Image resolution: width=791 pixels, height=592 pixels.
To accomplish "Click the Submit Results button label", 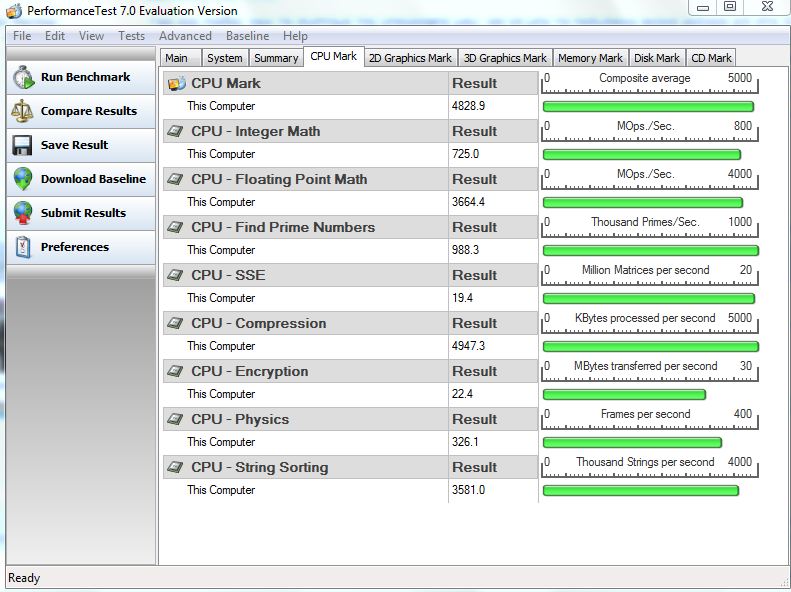I will (x=83, y=213).
